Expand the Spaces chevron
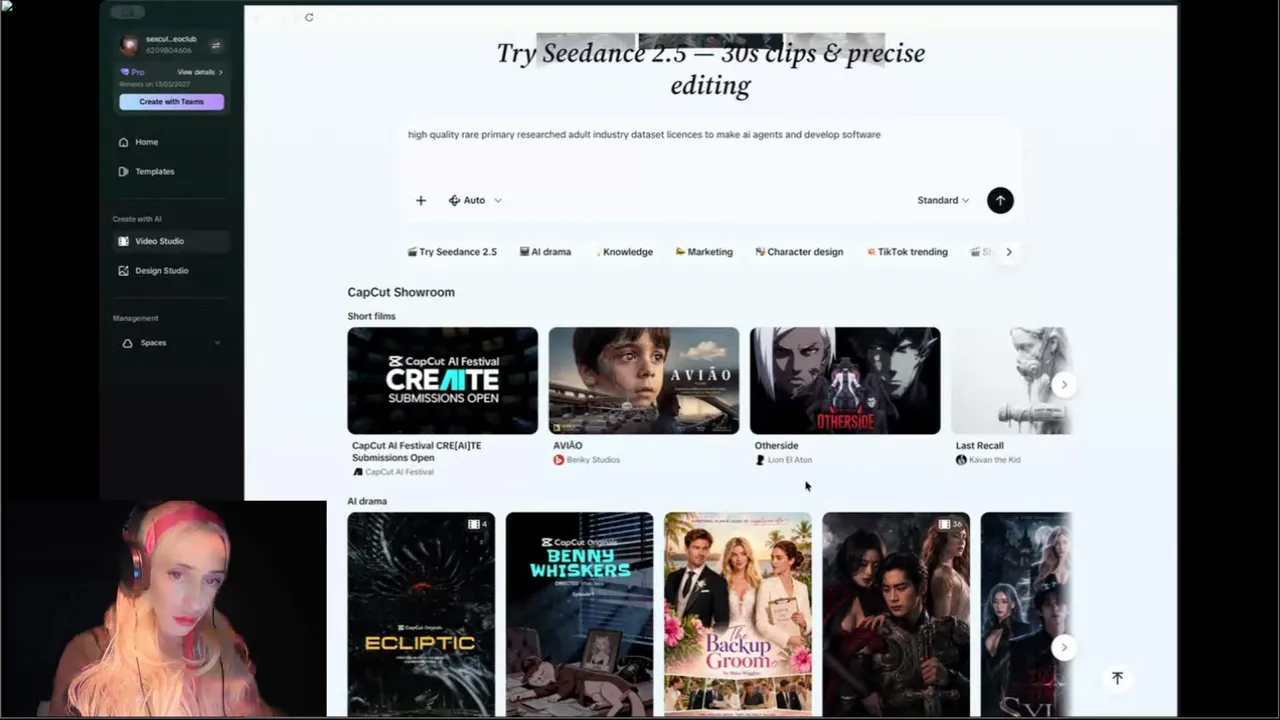 (x=217, y=343)
